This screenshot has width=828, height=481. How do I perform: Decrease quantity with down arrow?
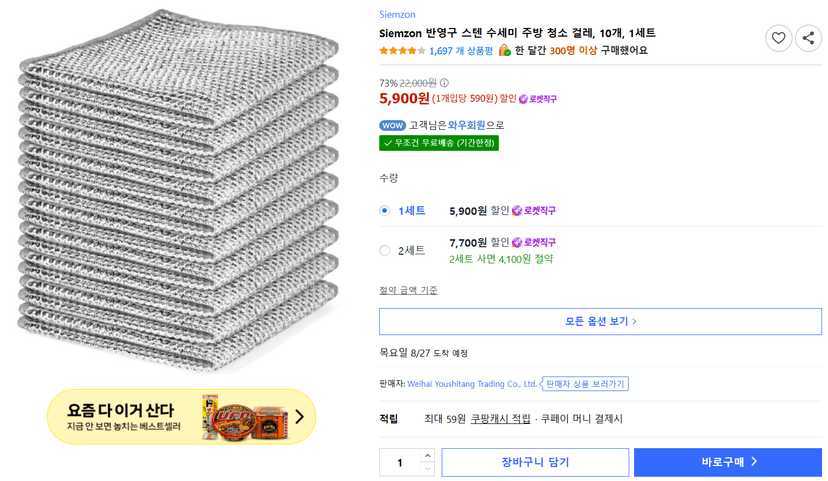(428, 469)
